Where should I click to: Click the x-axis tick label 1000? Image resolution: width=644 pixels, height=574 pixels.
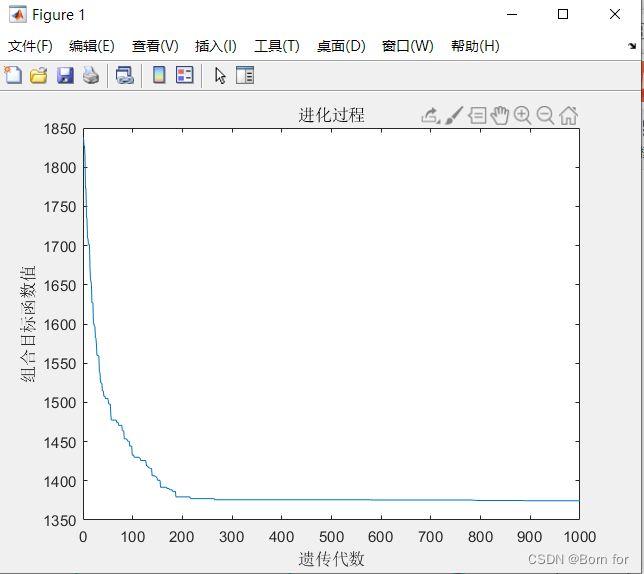coord(580,537)
